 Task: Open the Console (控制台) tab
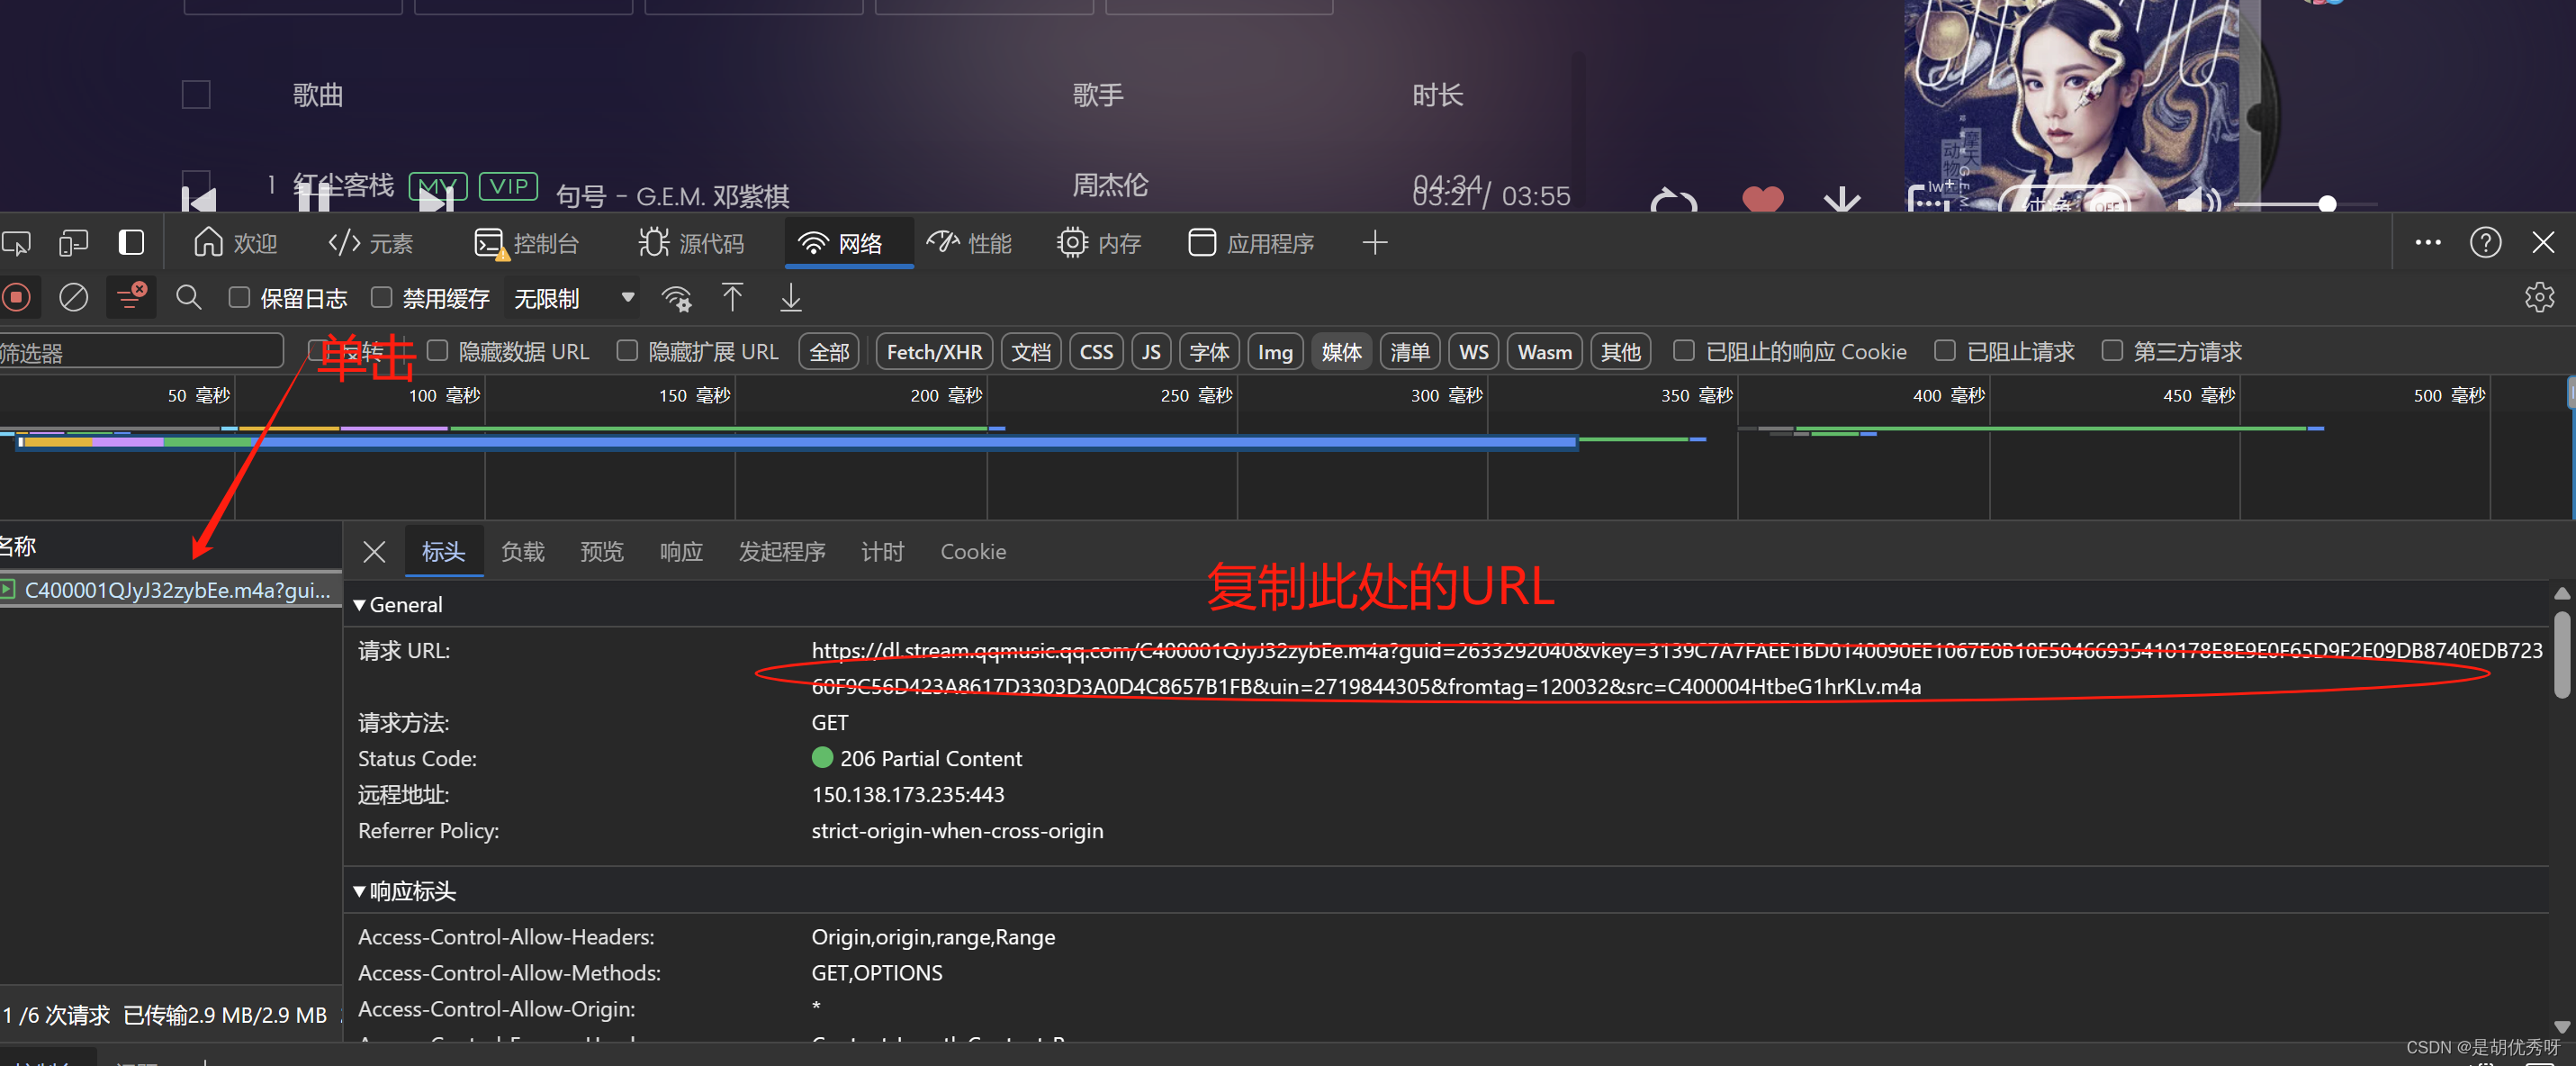point(526,243)
